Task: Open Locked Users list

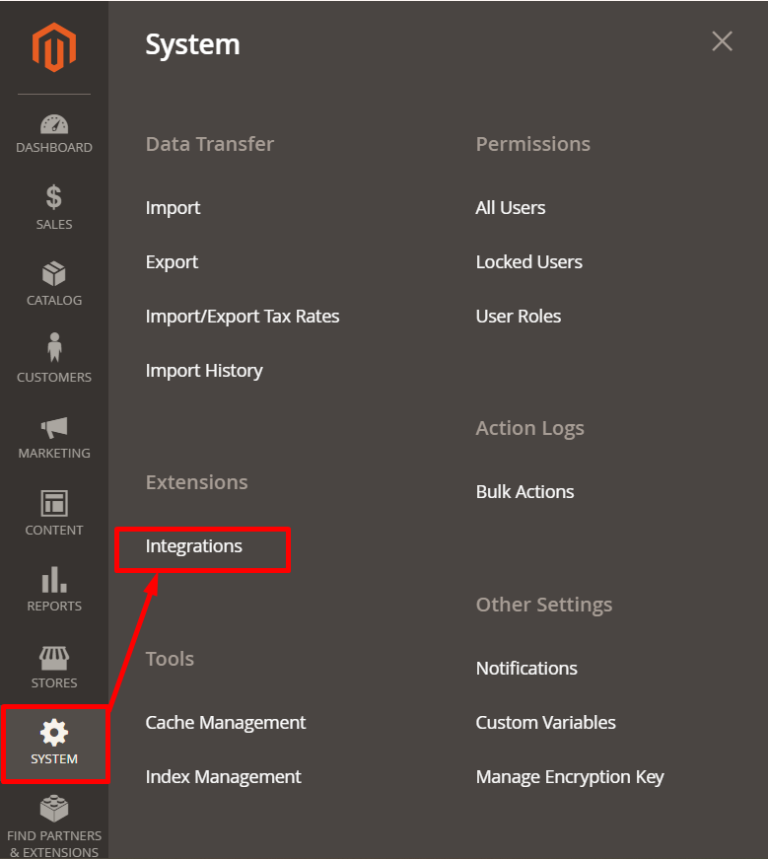Action: (529, 261)
